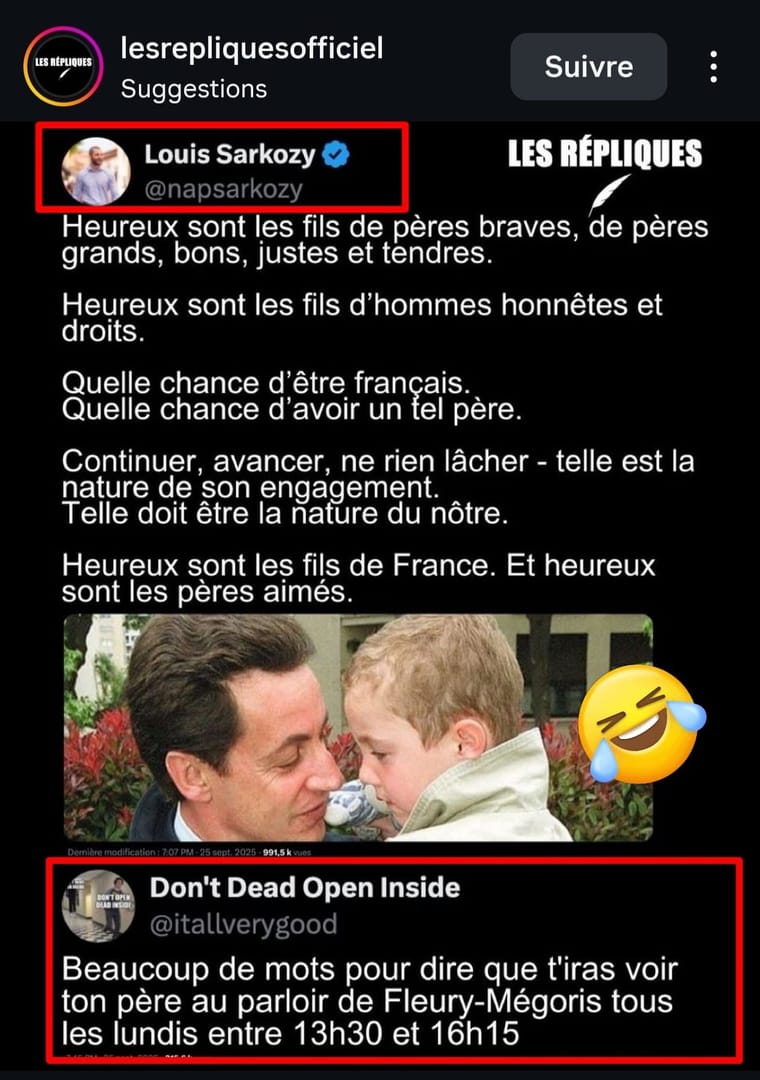Click the LES RÉPLIQUES watermark logo
The width and height of the screenshot is (760, 1080).
pyautogui.click(x=605, y=154)
